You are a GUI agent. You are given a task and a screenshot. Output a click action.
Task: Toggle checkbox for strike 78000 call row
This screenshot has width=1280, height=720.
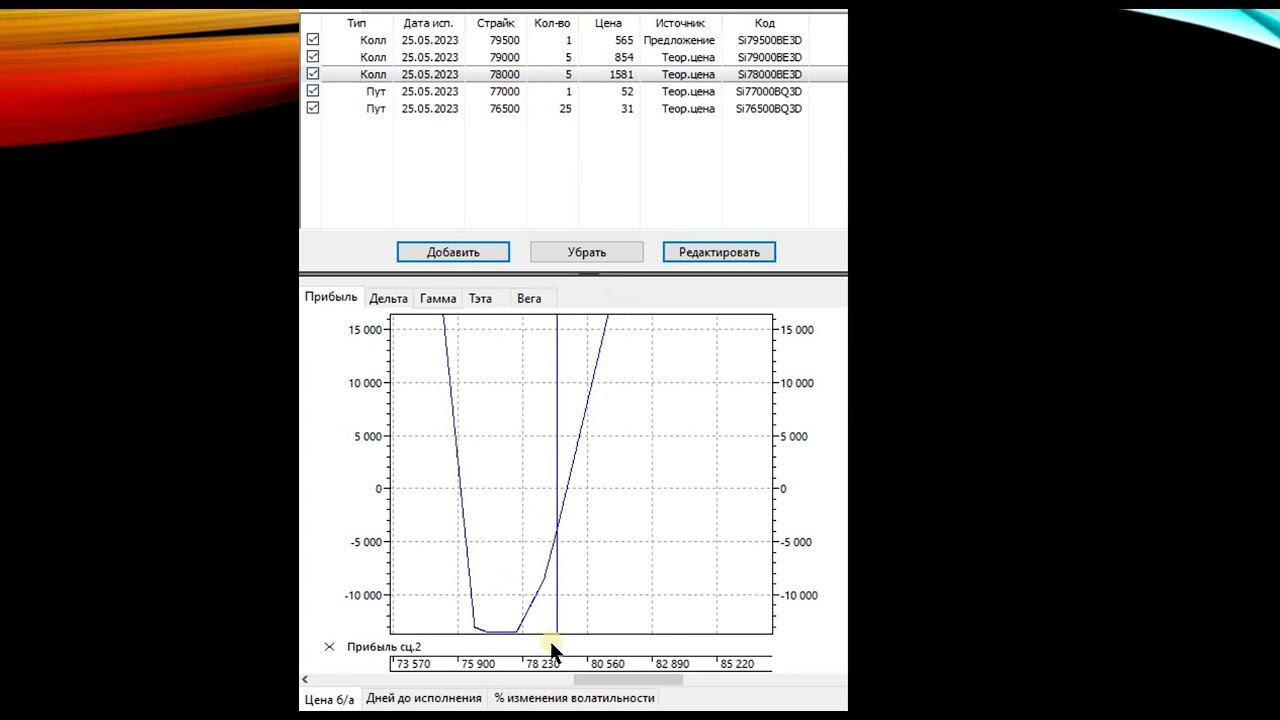pos(313,74)
